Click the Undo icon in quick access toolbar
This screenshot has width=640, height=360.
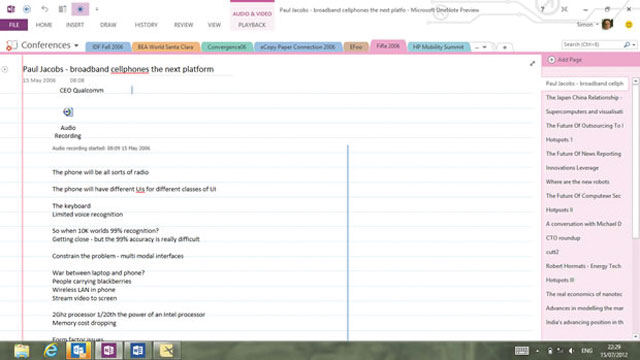coord(44,9)
